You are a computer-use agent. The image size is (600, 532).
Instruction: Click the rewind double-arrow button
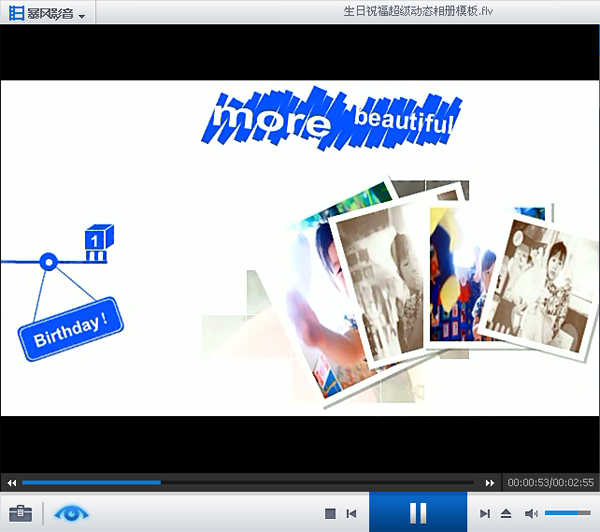12,483
